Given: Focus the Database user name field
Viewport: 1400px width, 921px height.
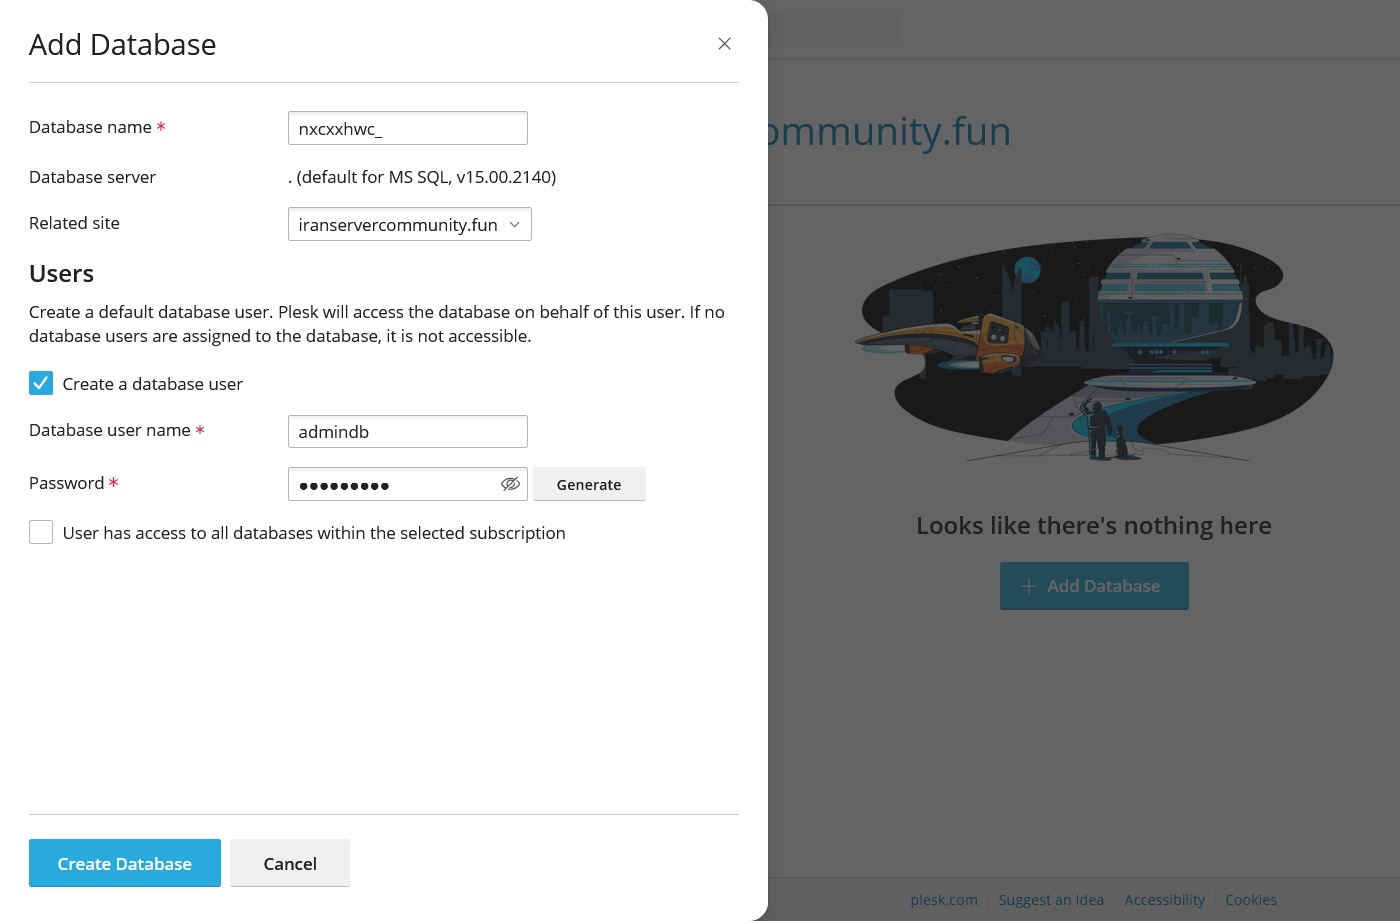Looking at the screenshot, I should [407, 432].
